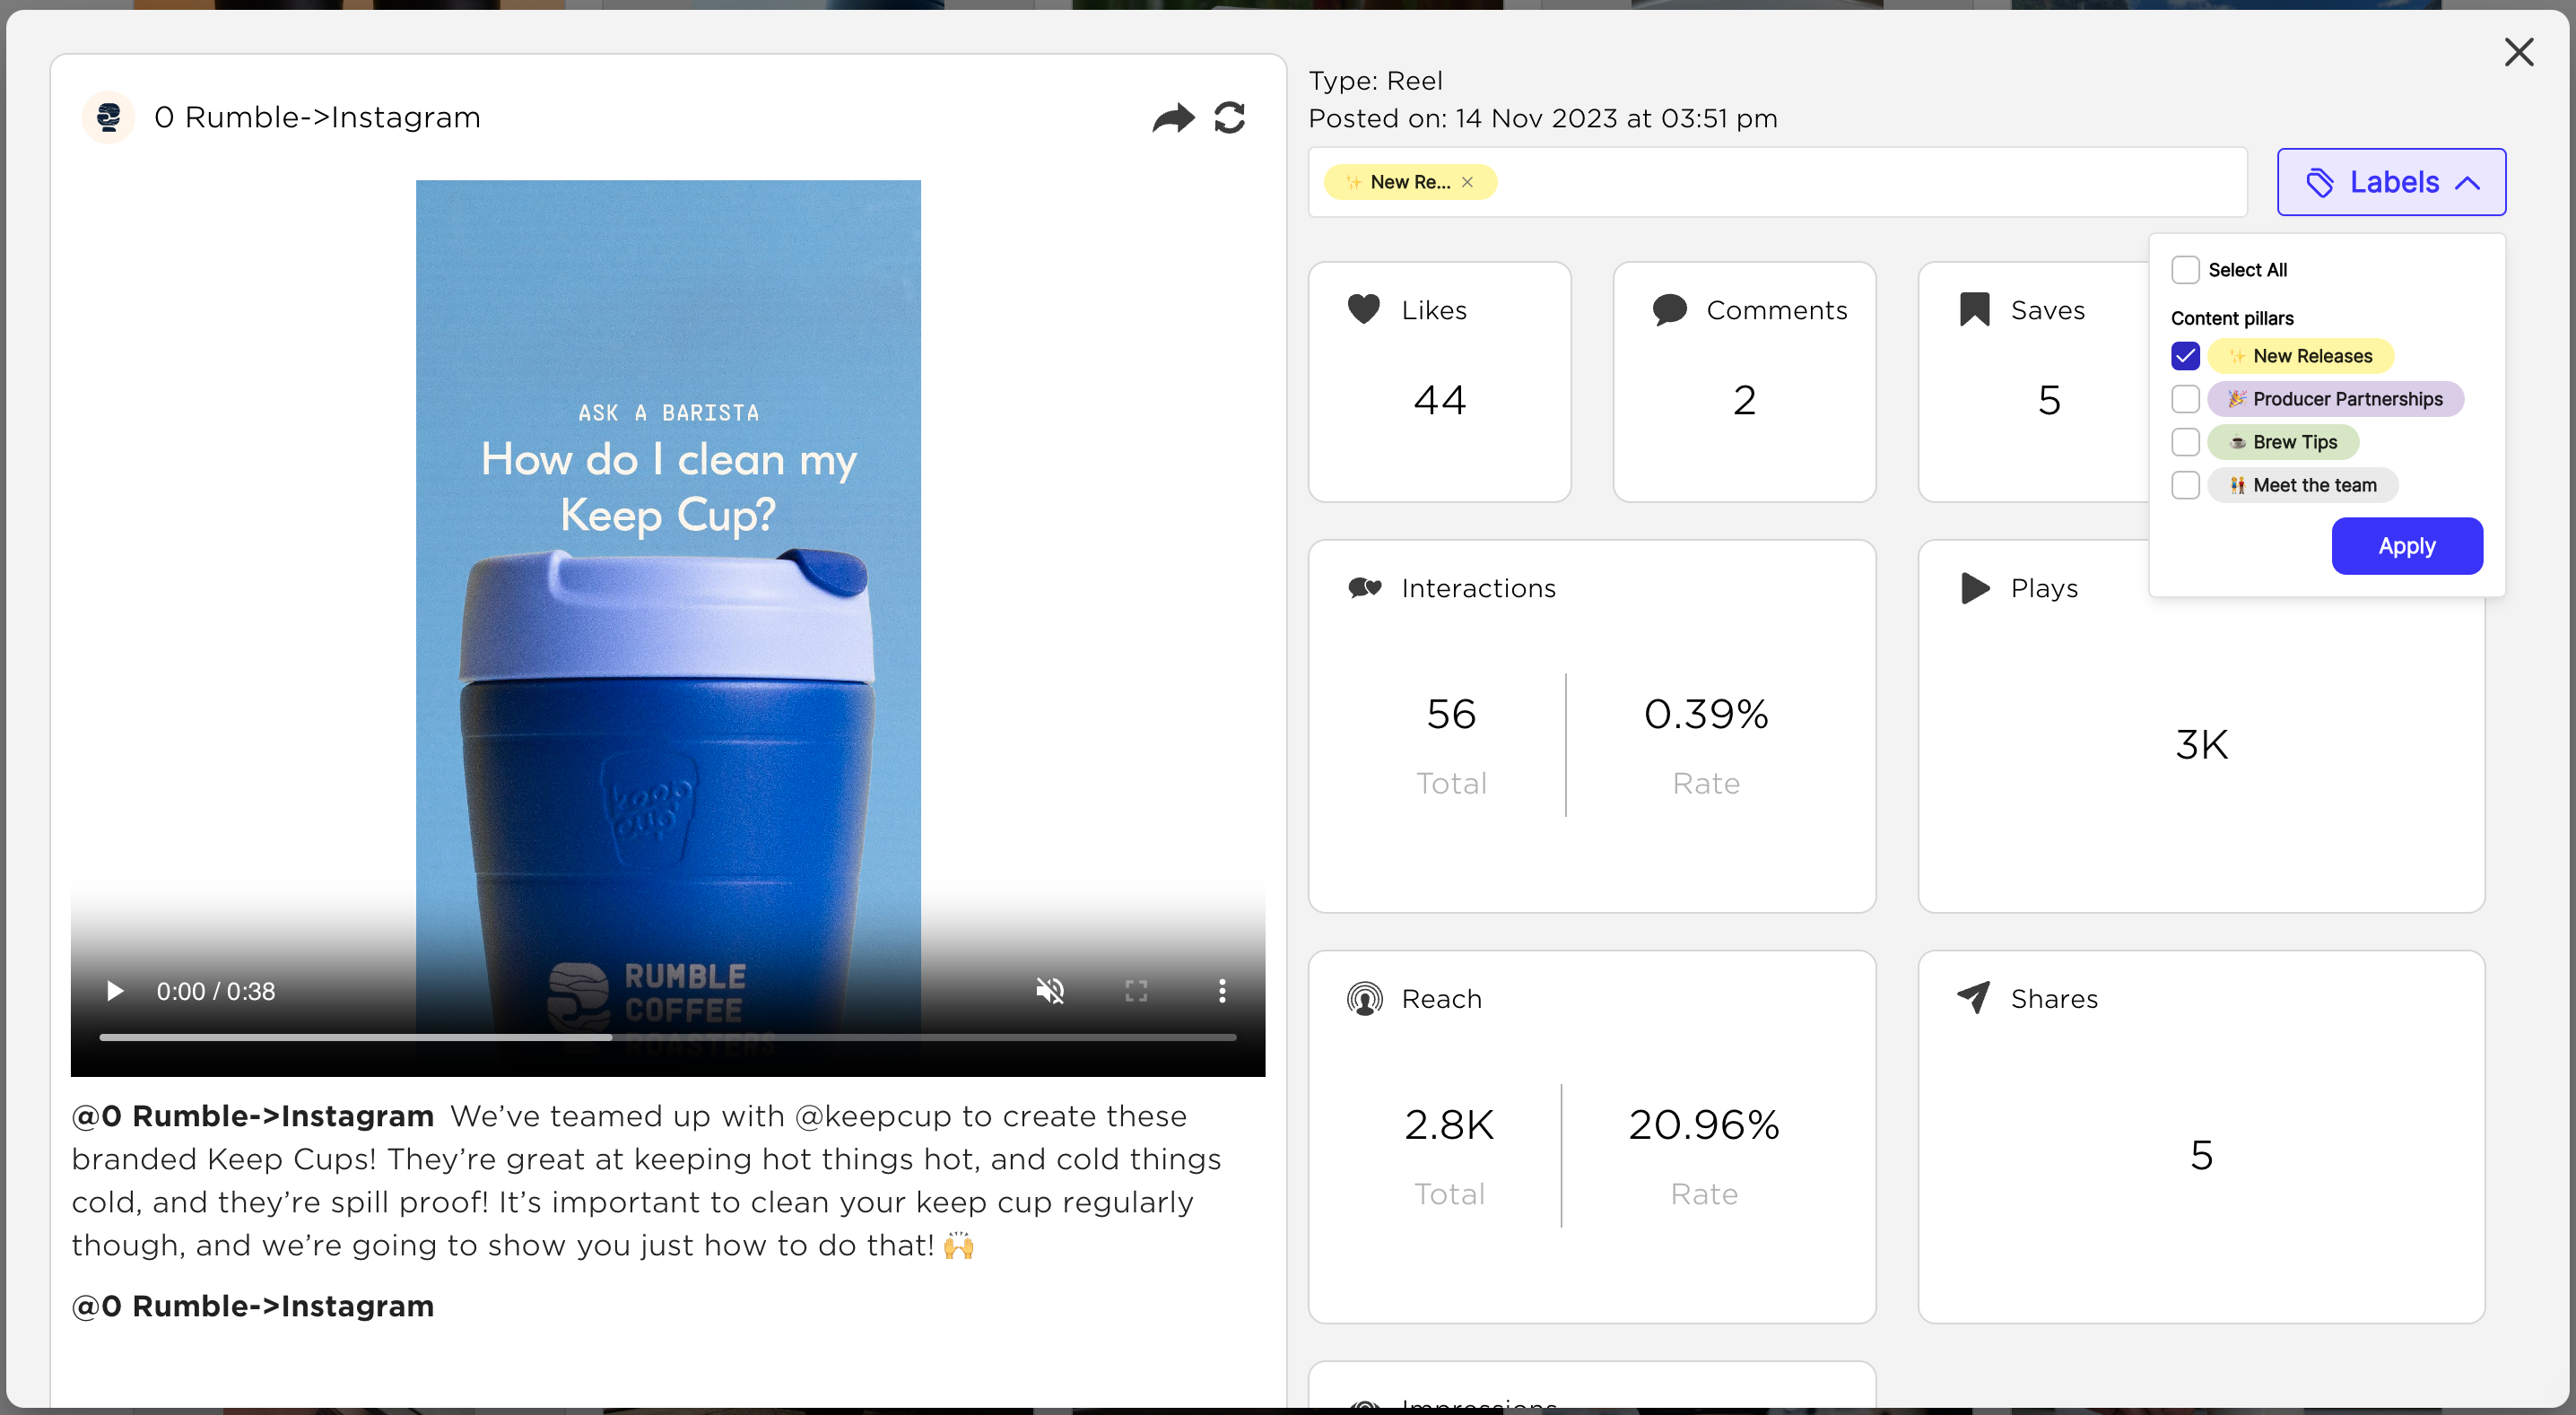Click the 0 Rumble->Instagram account name header

tap(317, 118)
